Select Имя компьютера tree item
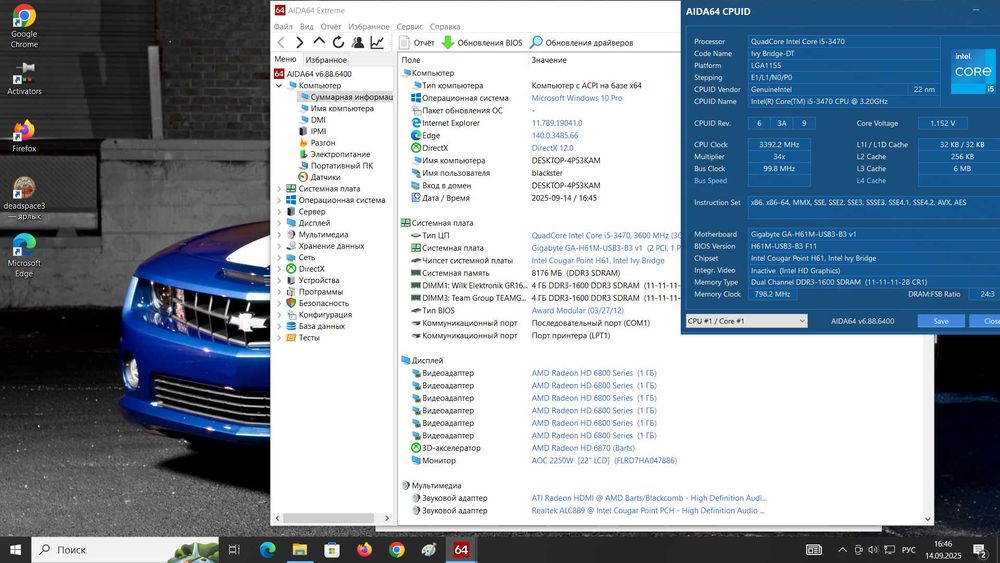 (336, 108)
